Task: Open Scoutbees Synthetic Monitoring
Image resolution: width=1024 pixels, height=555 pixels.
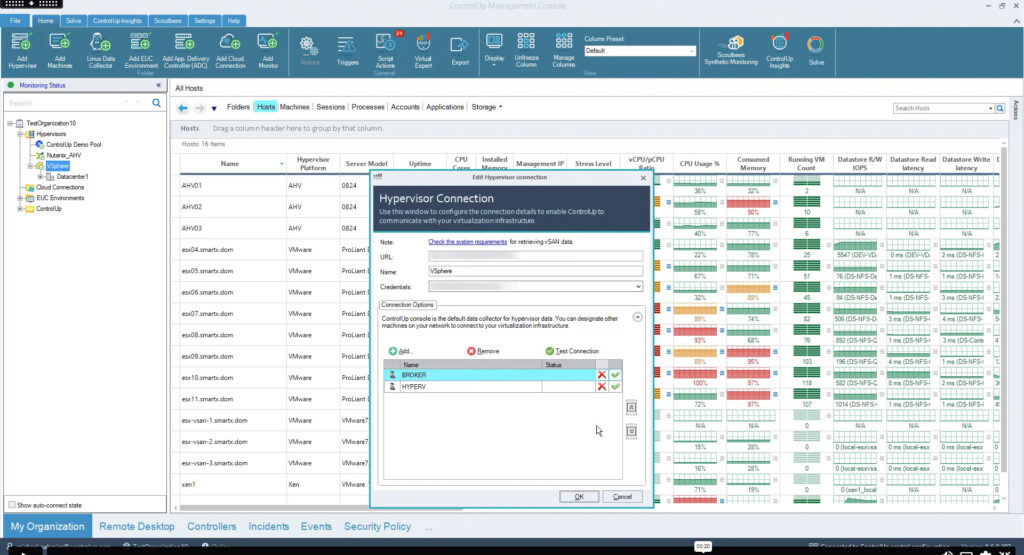Action: click(730, 50)
